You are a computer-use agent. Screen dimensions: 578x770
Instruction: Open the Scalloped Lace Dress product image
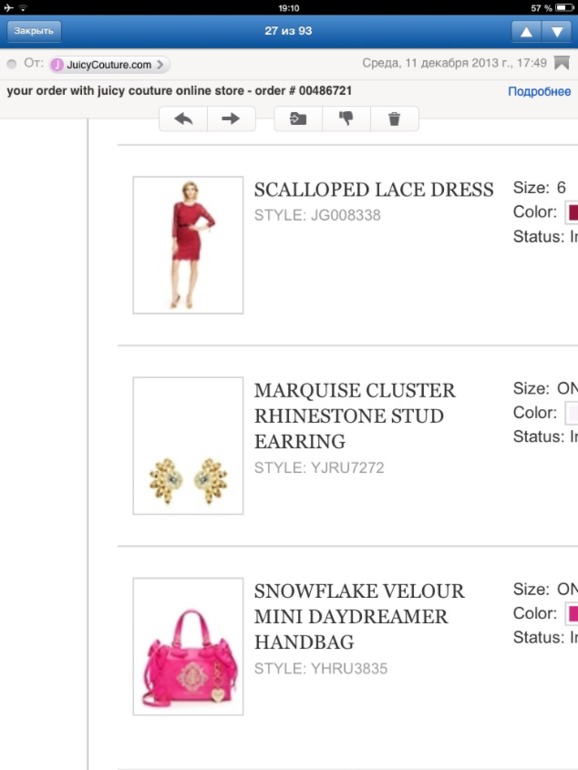pos(188,245)
